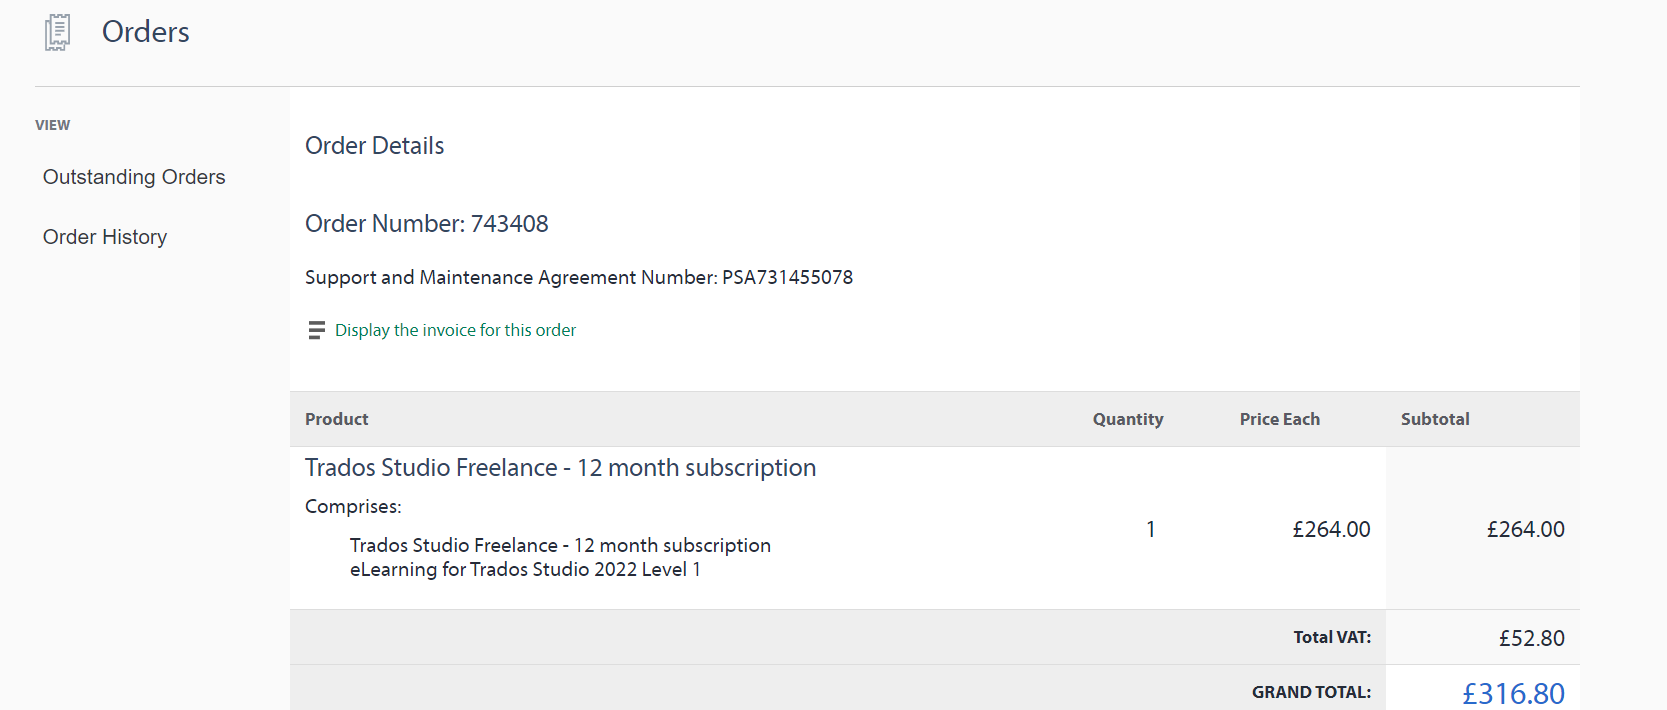The image size is (1667, 710).
Task: Click the indented Trados Studio Freelance subscription item
Action: 560,545
